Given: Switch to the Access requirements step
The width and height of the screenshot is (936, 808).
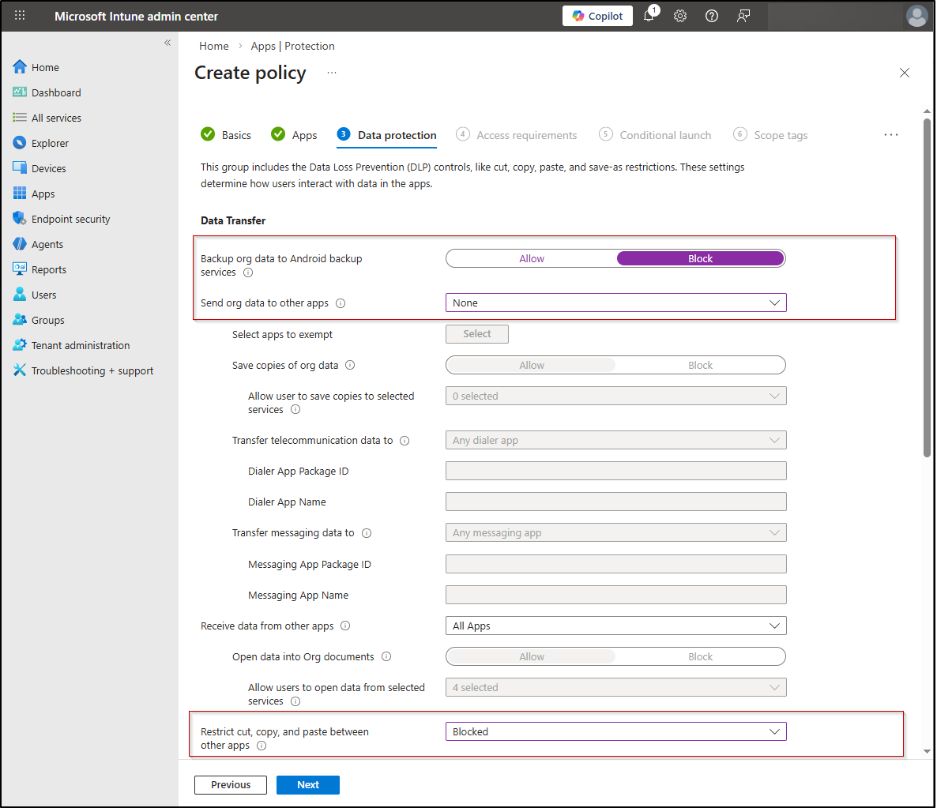Looking at the screenshot, I should (526, 135).
